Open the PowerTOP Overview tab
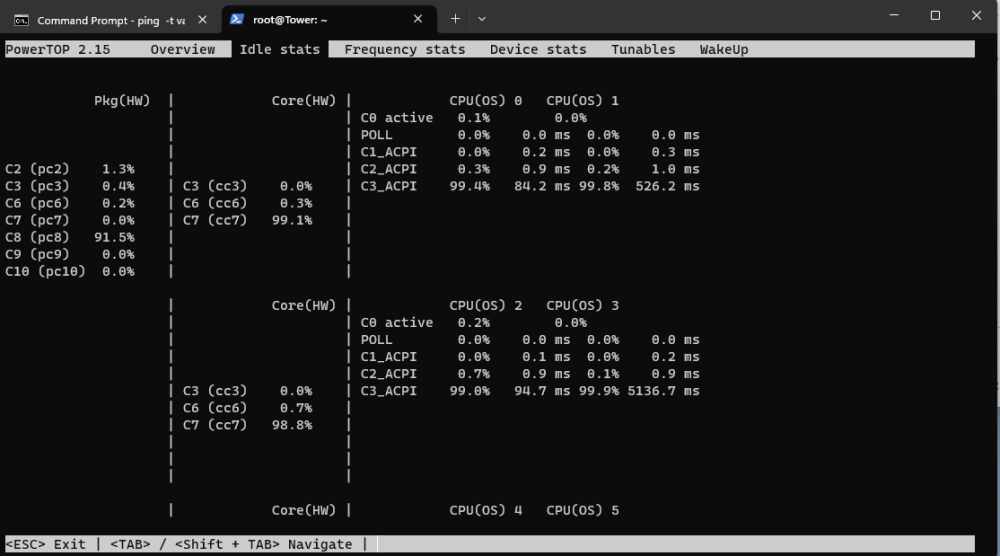Viewport: 1000px width, 556px height. point(182,50)
